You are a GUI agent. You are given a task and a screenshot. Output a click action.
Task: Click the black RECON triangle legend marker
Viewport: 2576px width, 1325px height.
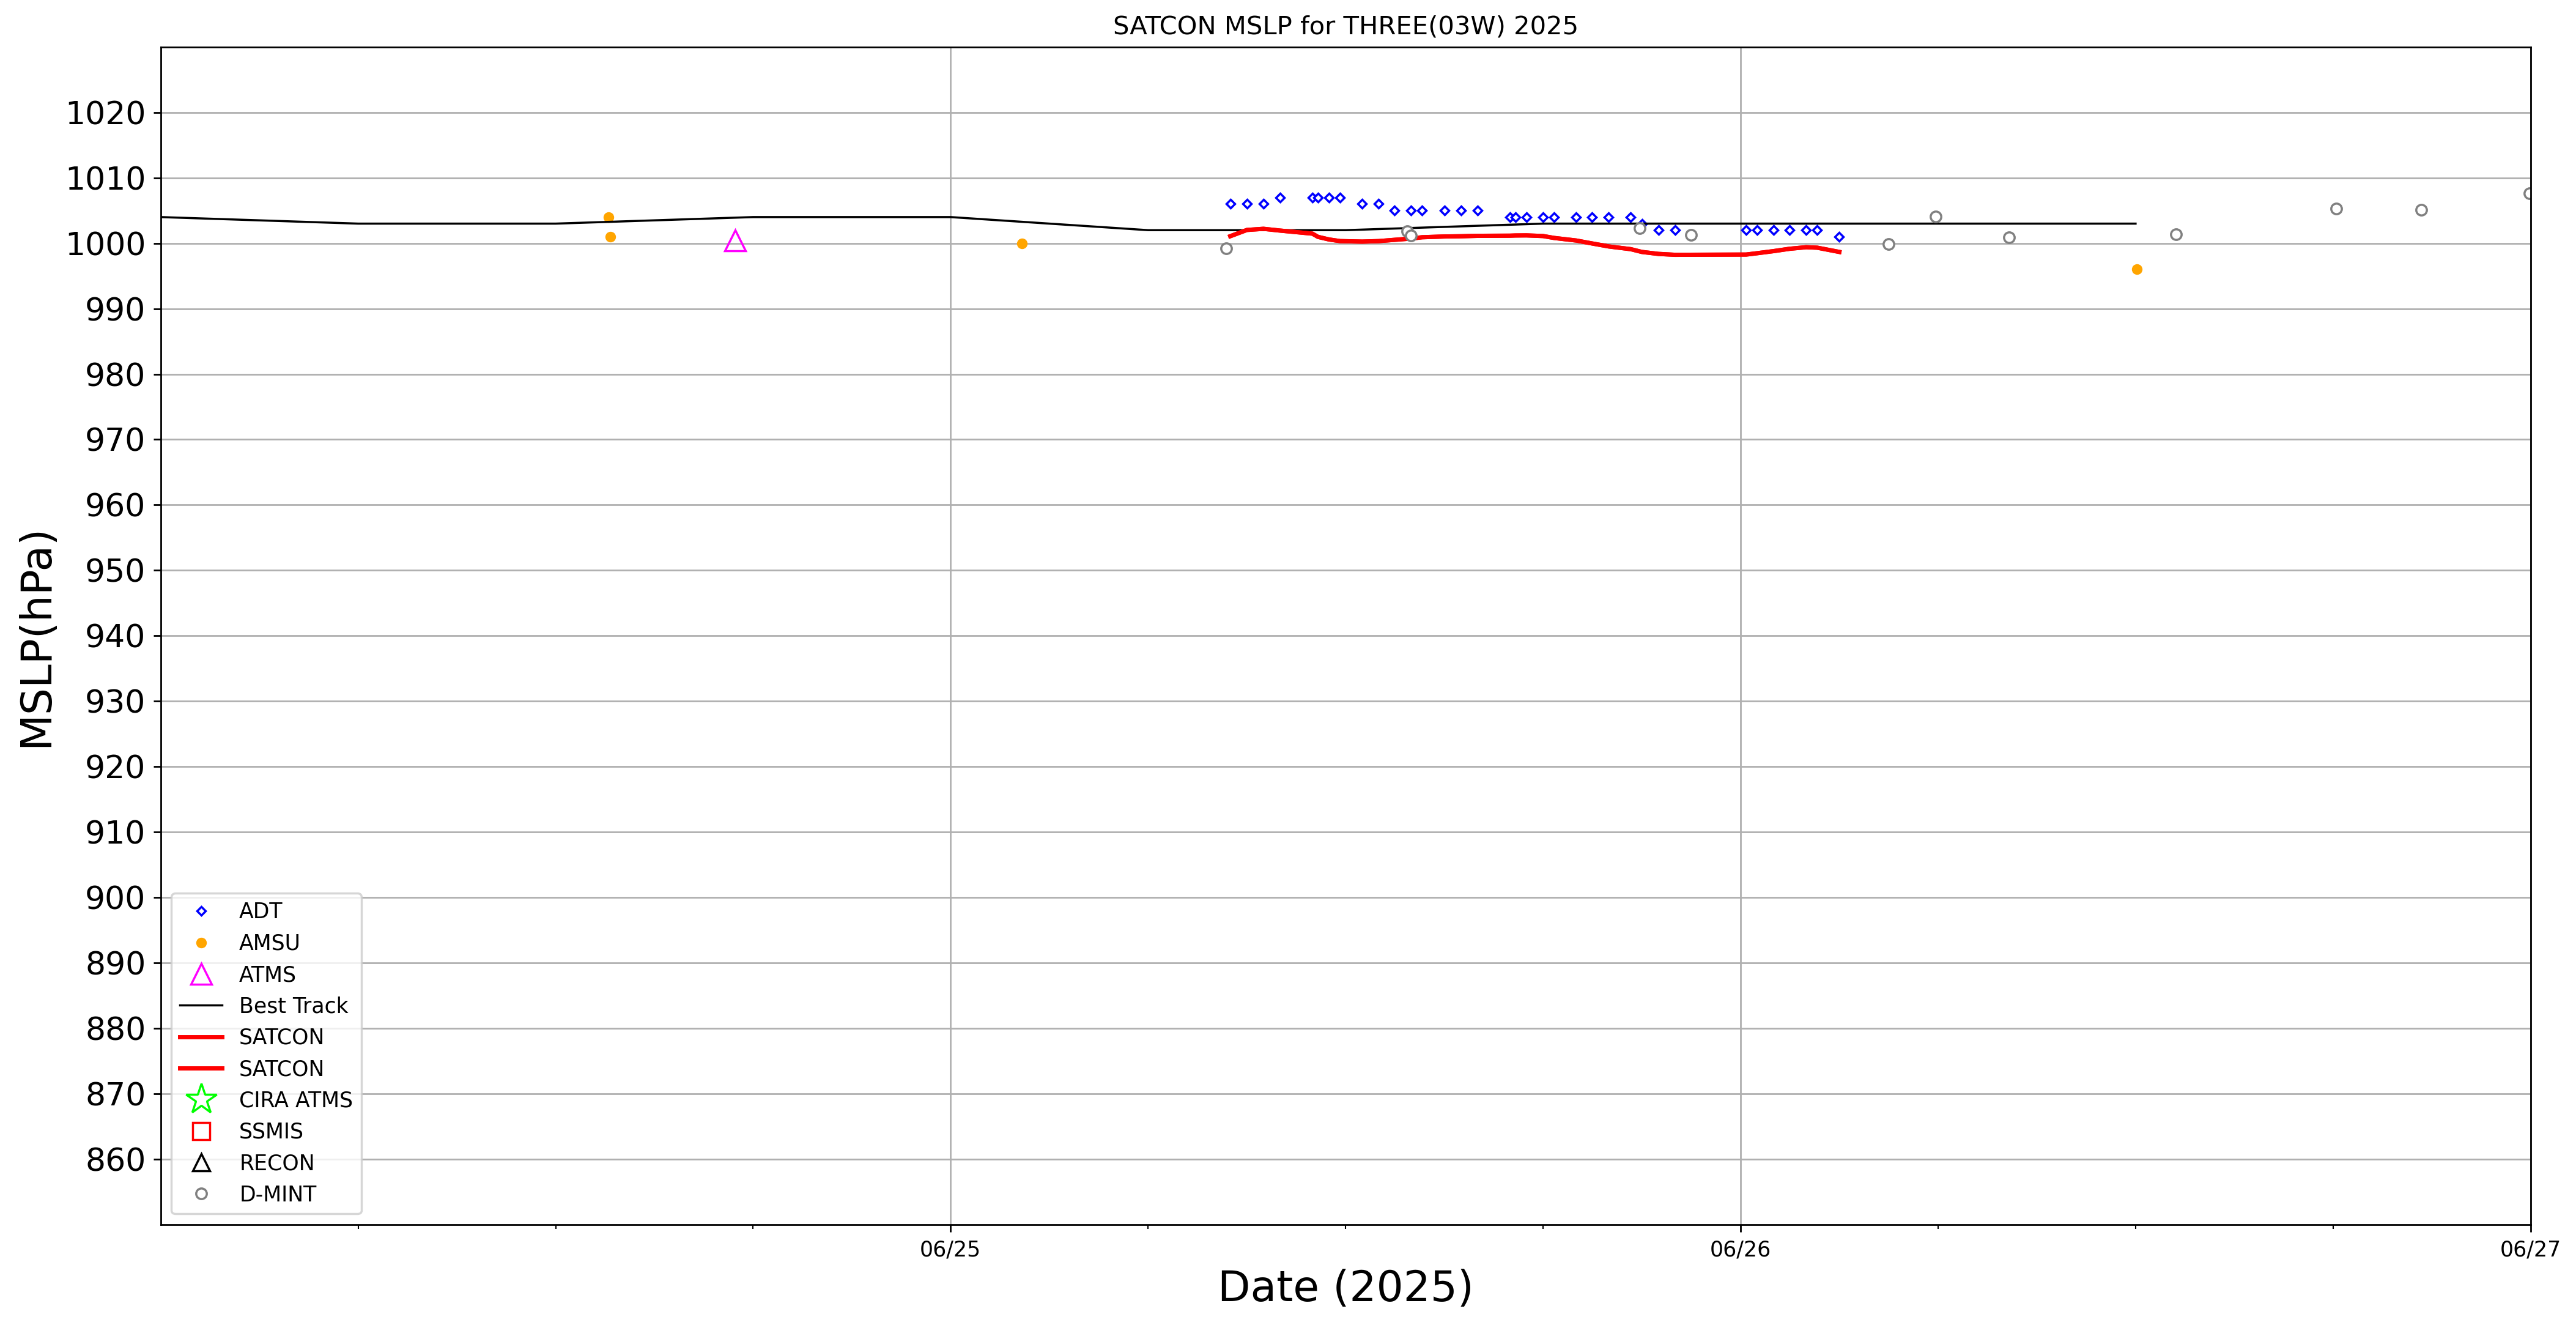pos(201,1163)
